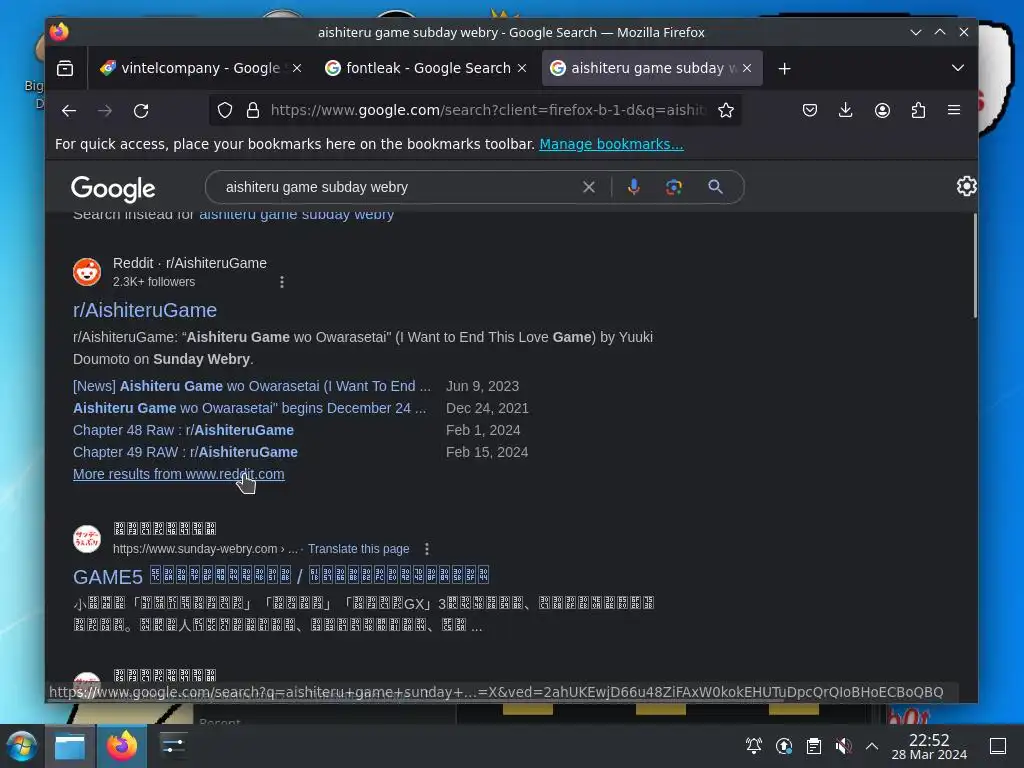
Task: Search by image with Google Lens
Action: 674,187
